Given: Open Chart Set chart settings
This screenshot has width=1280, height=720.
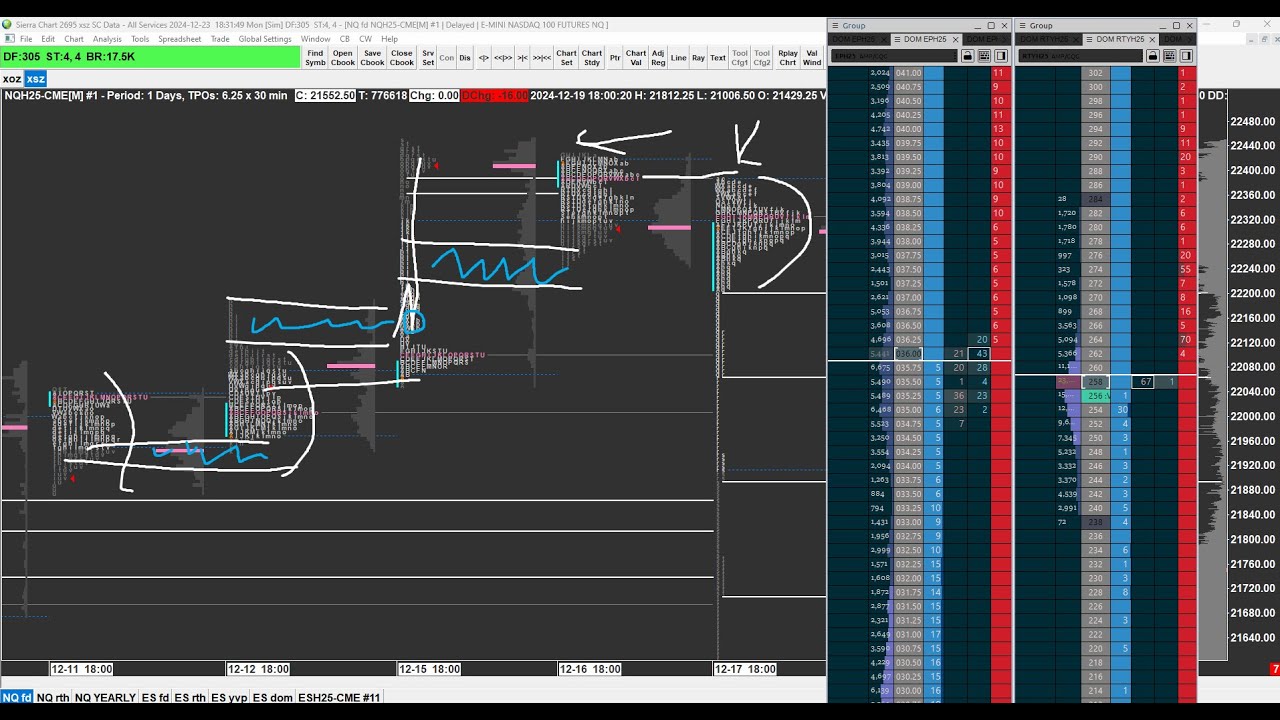Looking at the screenshot, I should click(x=566, y=58).
